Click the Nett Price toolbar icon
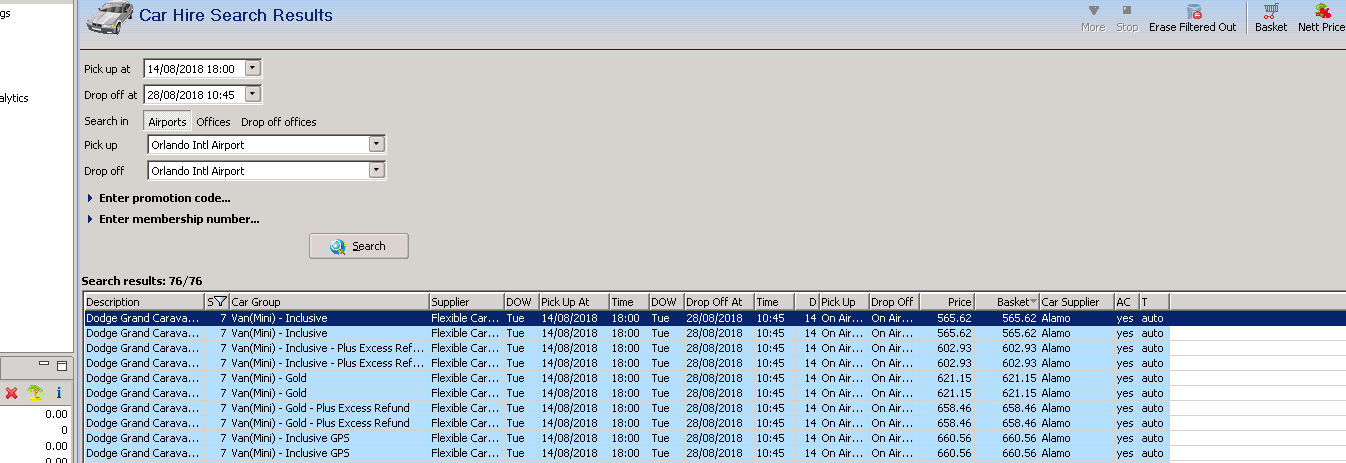 (x=1322, y=18)
